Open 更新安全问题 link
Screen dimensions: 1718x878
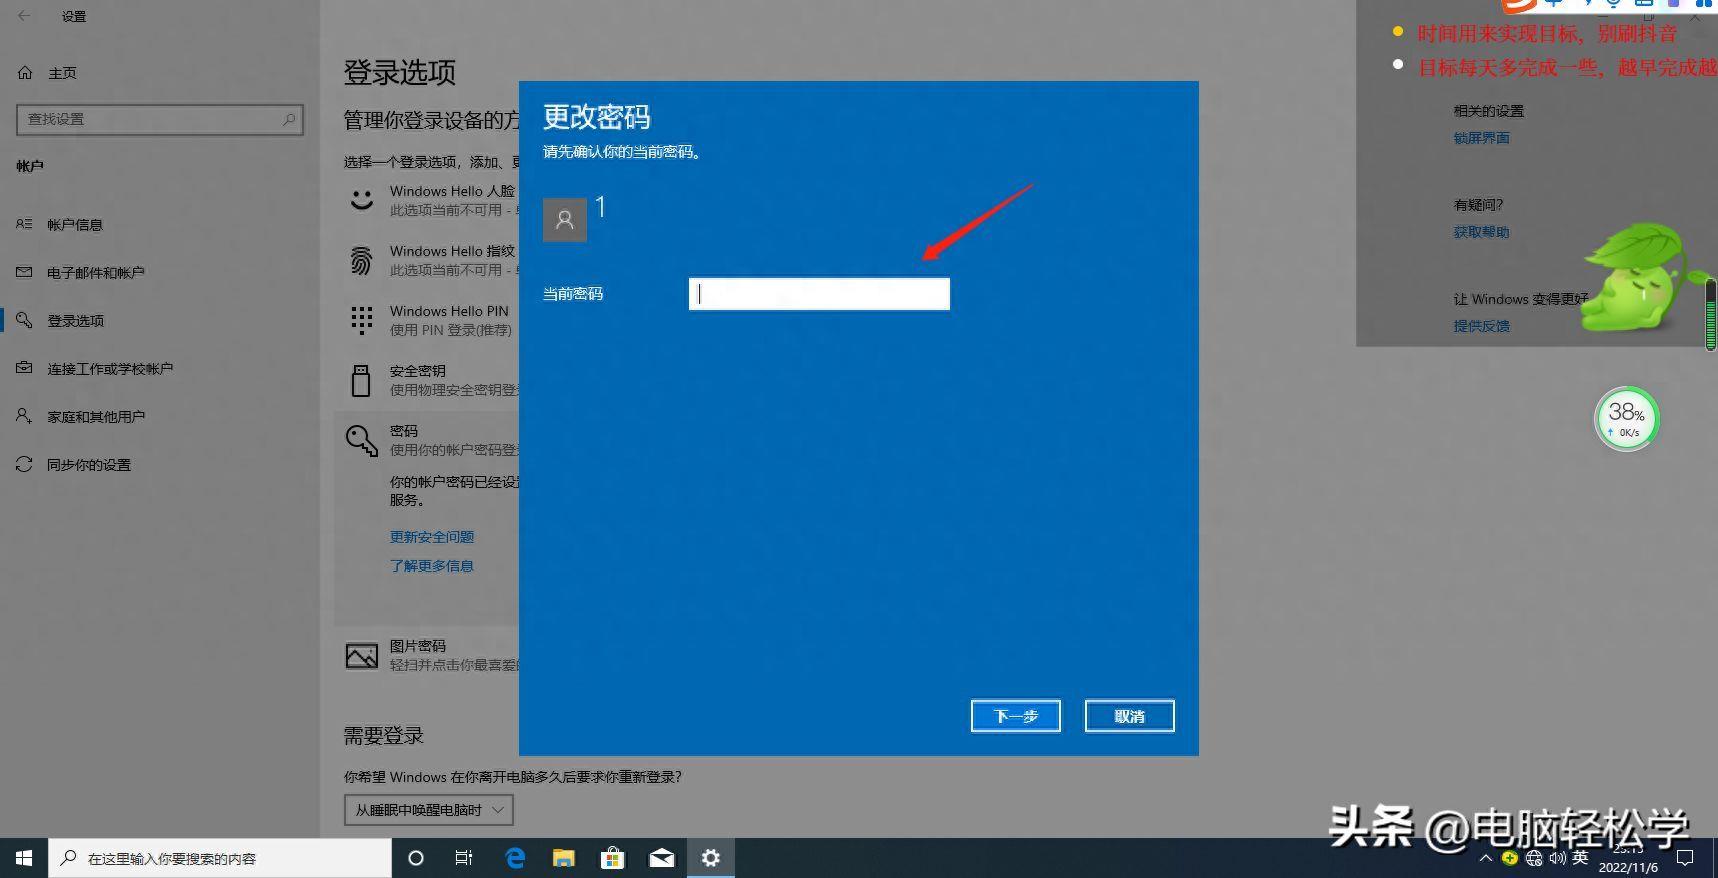[x=432, y=537]
